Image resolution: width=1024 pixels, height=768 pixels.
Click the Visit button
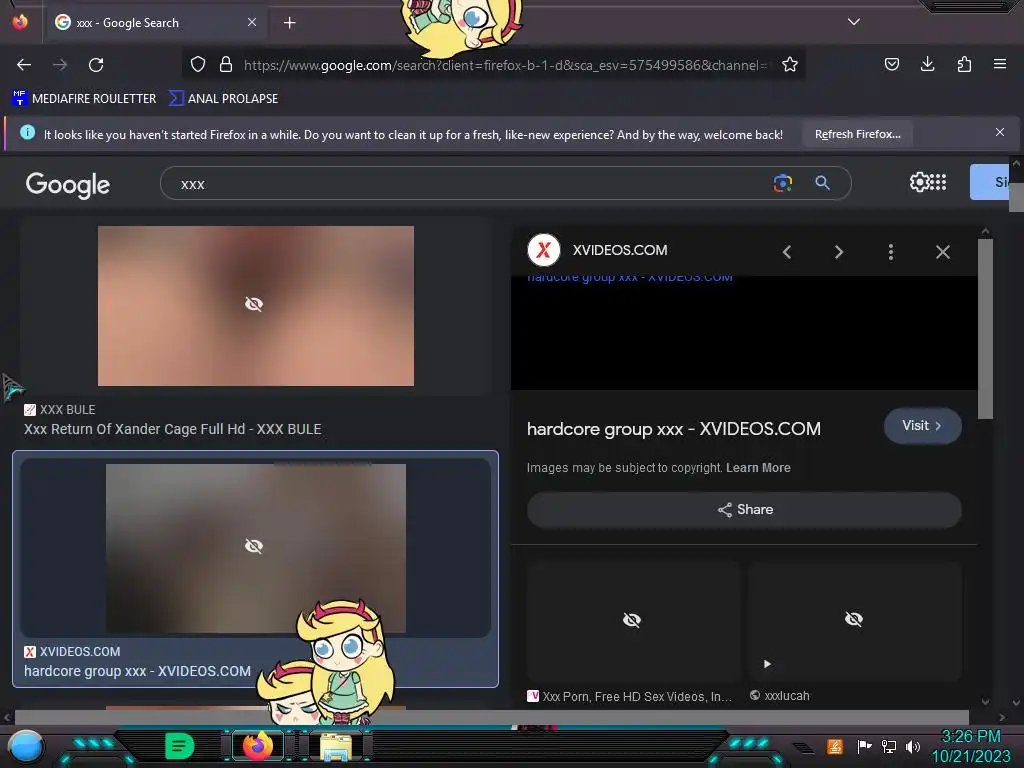[922, 426]
